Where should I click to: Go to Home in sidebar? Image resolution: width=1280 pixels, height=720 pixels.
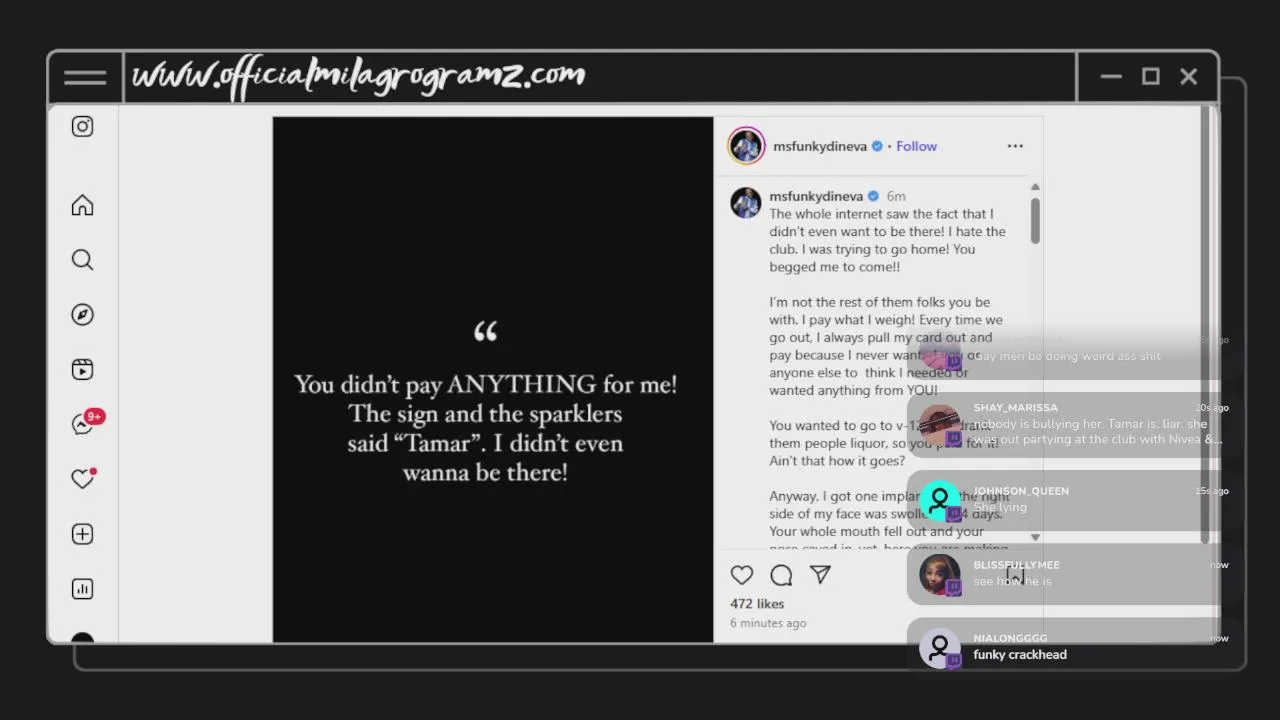[x=82, y=205]
